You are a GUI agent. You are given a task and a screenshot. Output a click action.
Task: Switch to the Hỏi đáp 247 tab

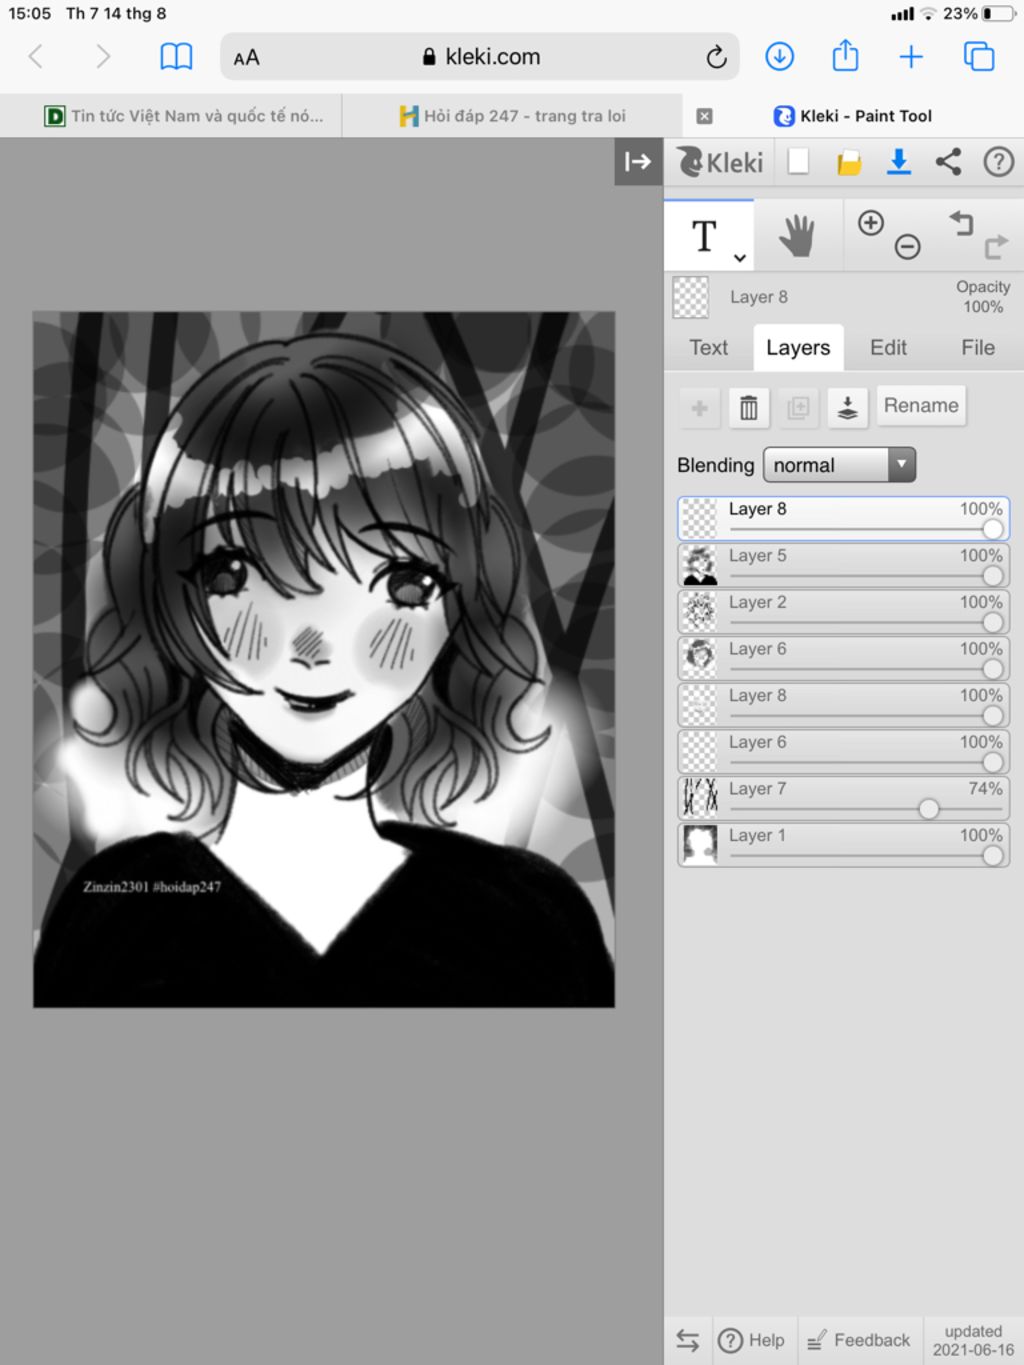pyautogui.click(x=512, y=116)
